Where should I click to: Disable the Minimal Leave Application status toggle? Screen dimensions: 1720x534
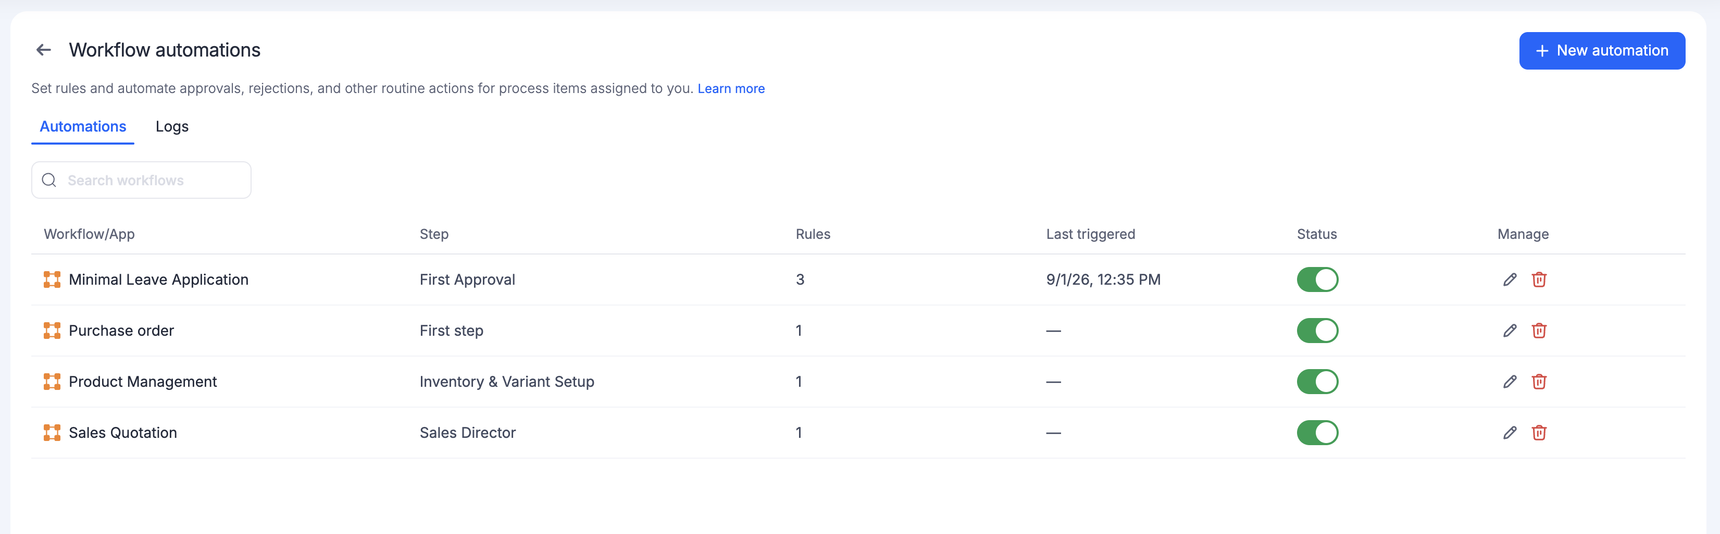(x=1317, y=280)
